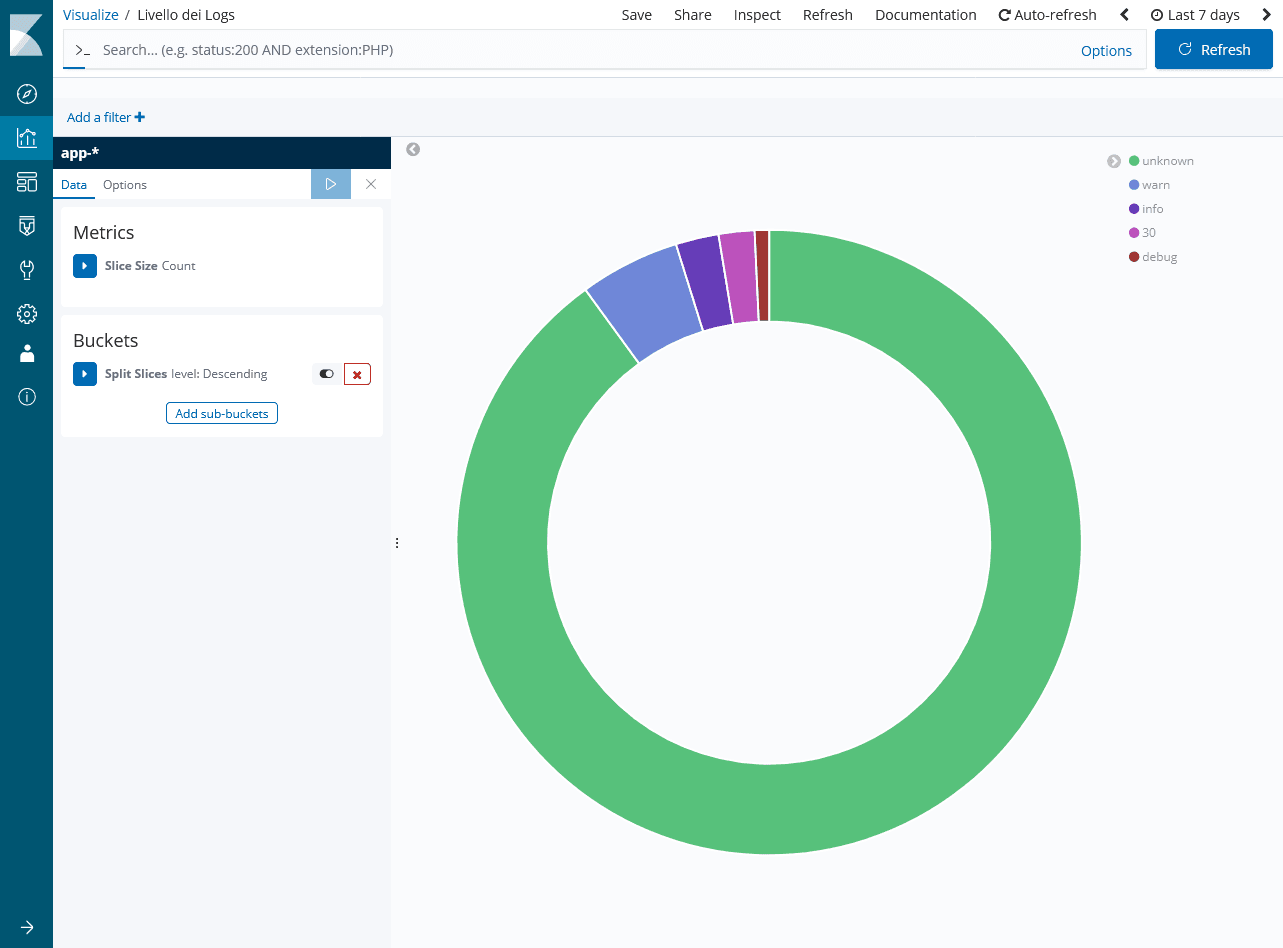Open Management gear icon

coord(27,314)
